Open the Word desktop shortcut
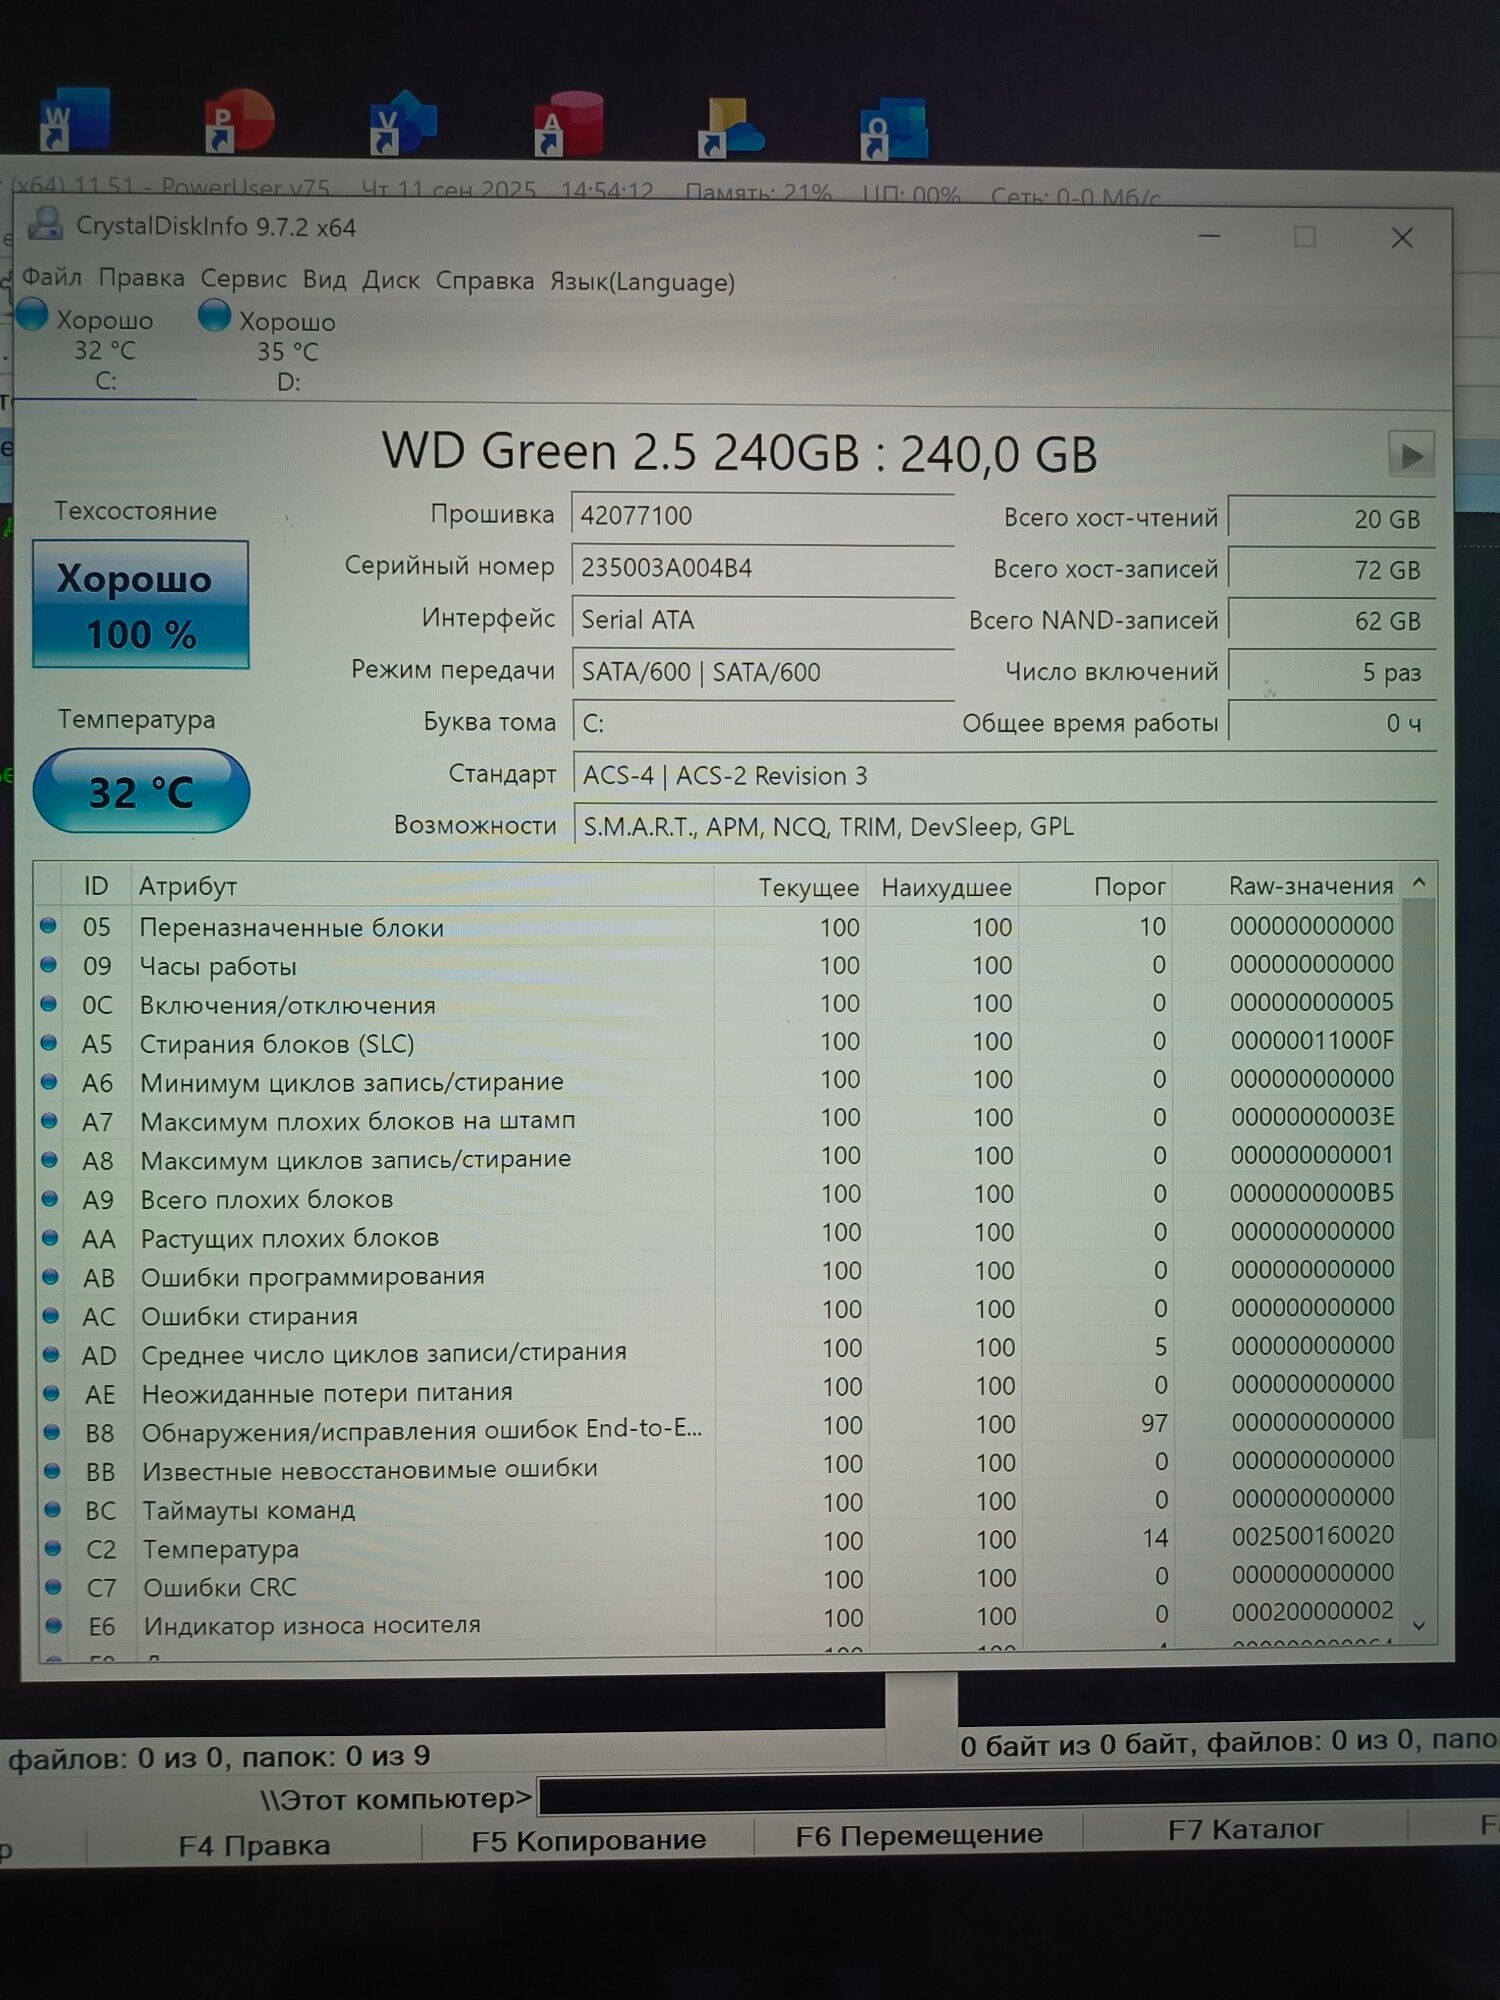 click(x=73, y=119)
